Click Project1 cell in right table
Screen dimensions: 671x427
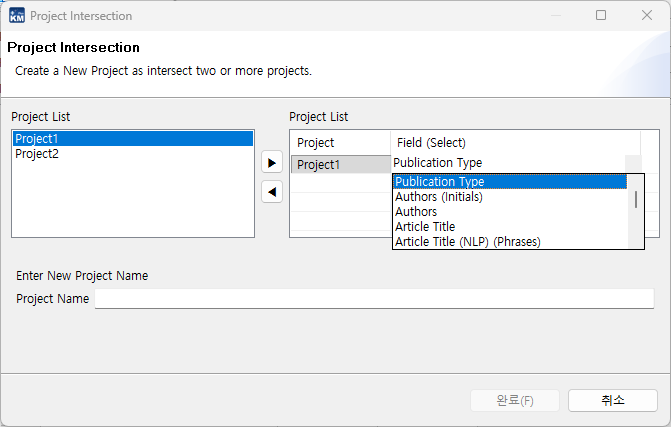[340, 165]
